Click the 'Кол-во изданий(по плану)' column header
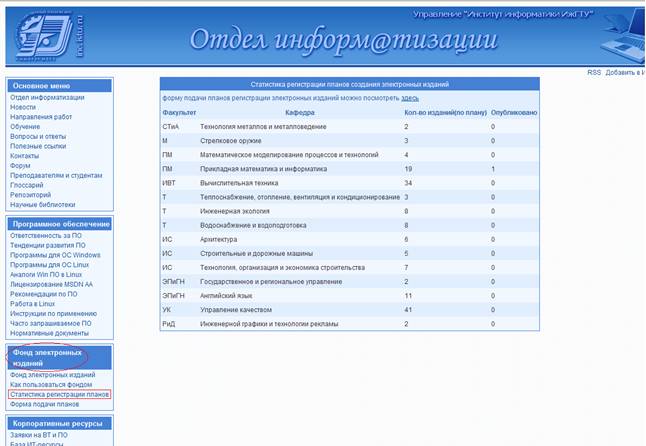 (x=445, y=112)
